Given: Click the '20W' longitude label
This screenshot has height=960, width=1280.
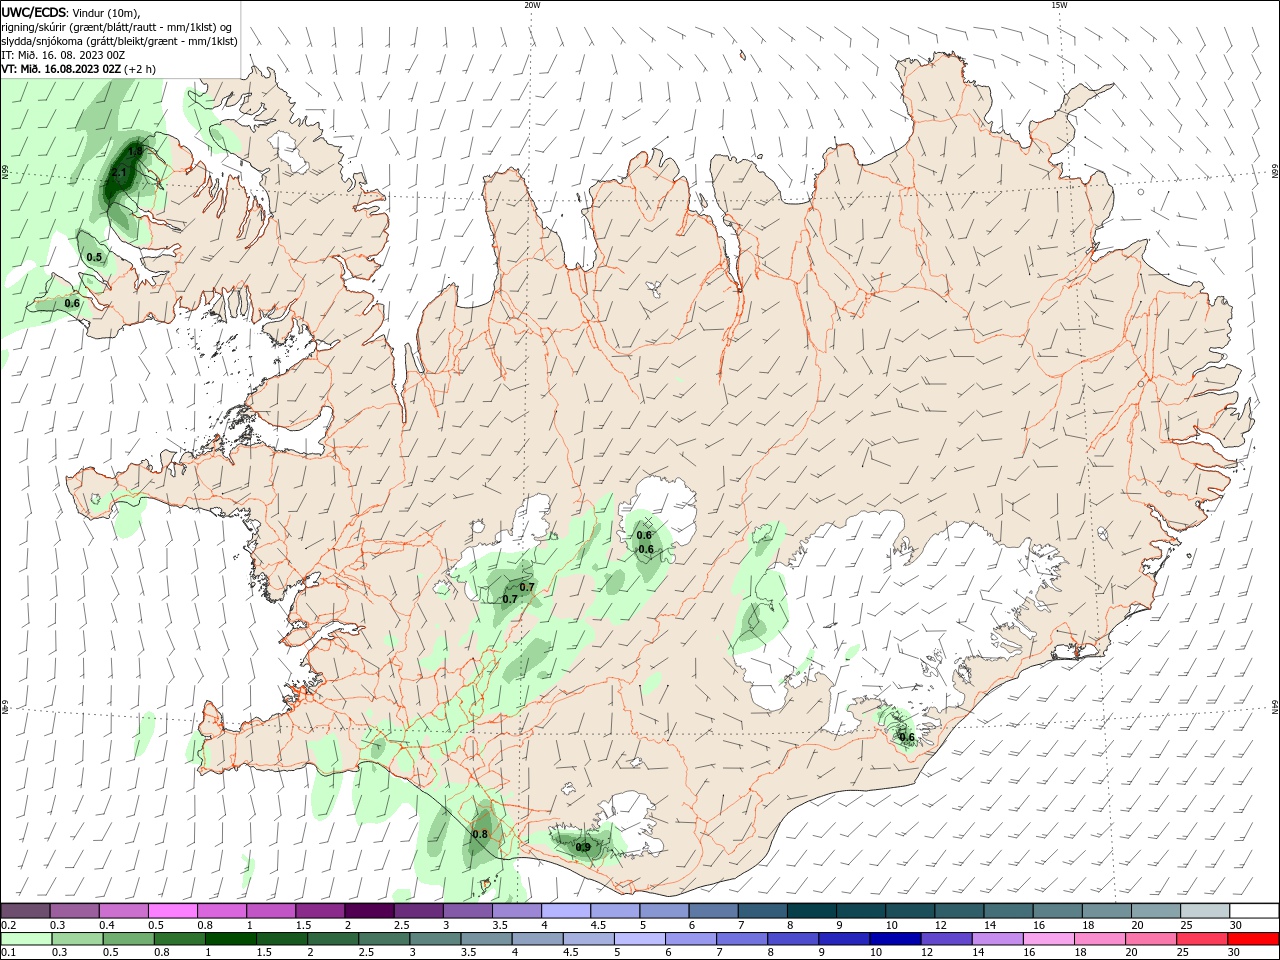Looking at the screenshot, I should 532,5.
